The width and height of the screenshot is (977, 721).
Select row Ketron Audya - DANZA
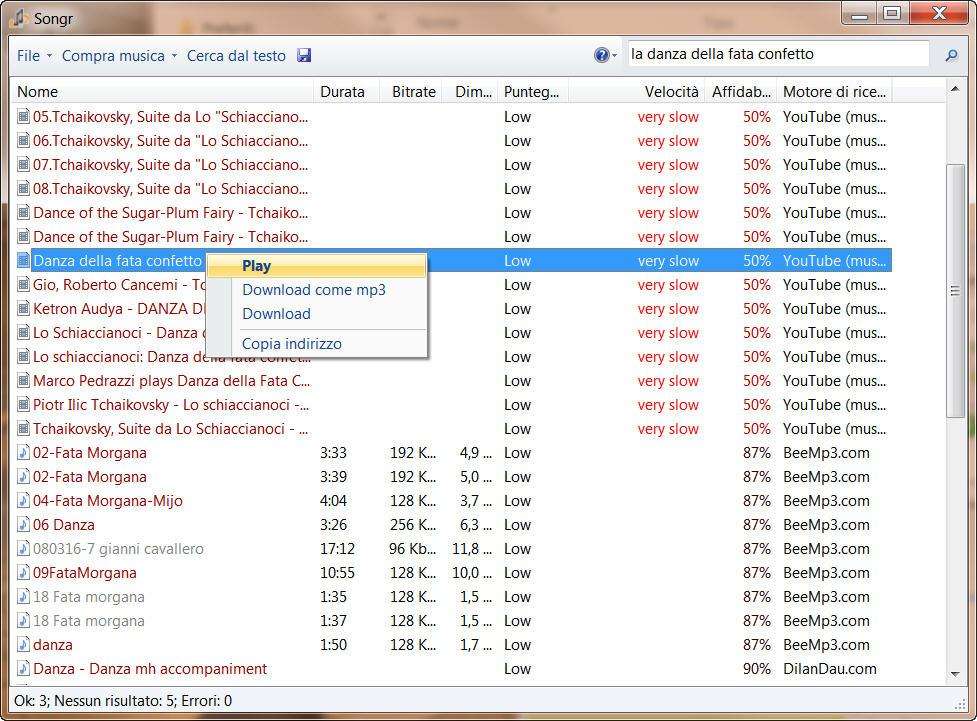point(452,308)
